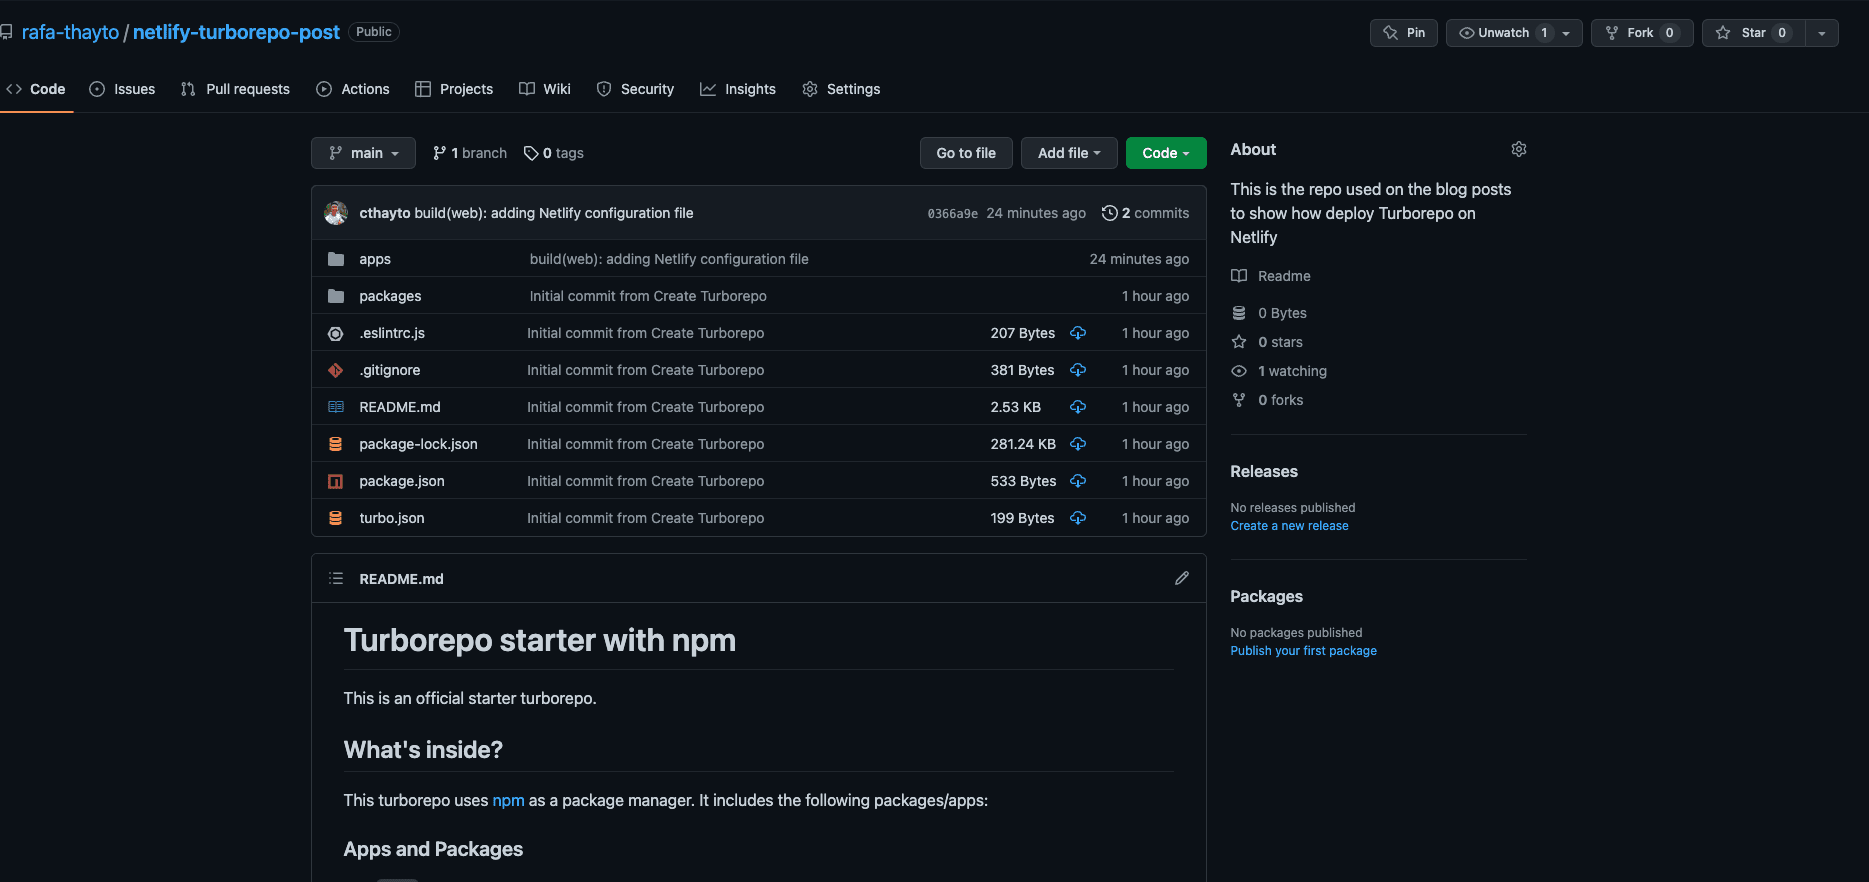Click the cloud download icon for README.md row
Image resolution: width=1869 pixels, height=882 pixels.
point(1078,407)
